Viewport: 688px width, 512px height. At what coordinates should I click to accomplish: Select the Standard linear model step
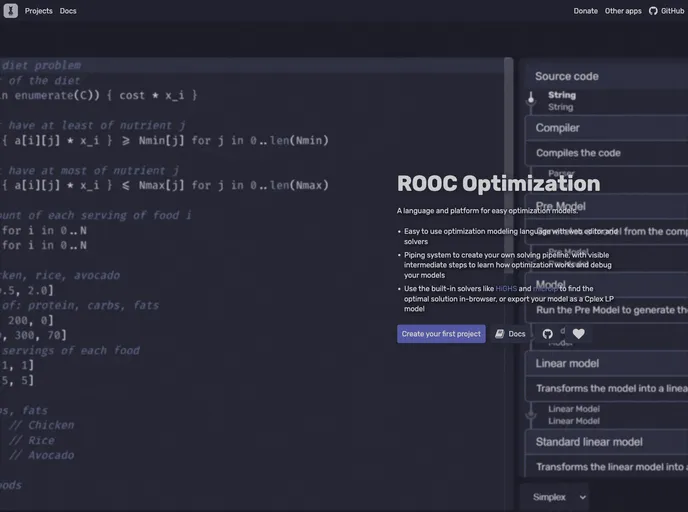(x=608, y=442)
